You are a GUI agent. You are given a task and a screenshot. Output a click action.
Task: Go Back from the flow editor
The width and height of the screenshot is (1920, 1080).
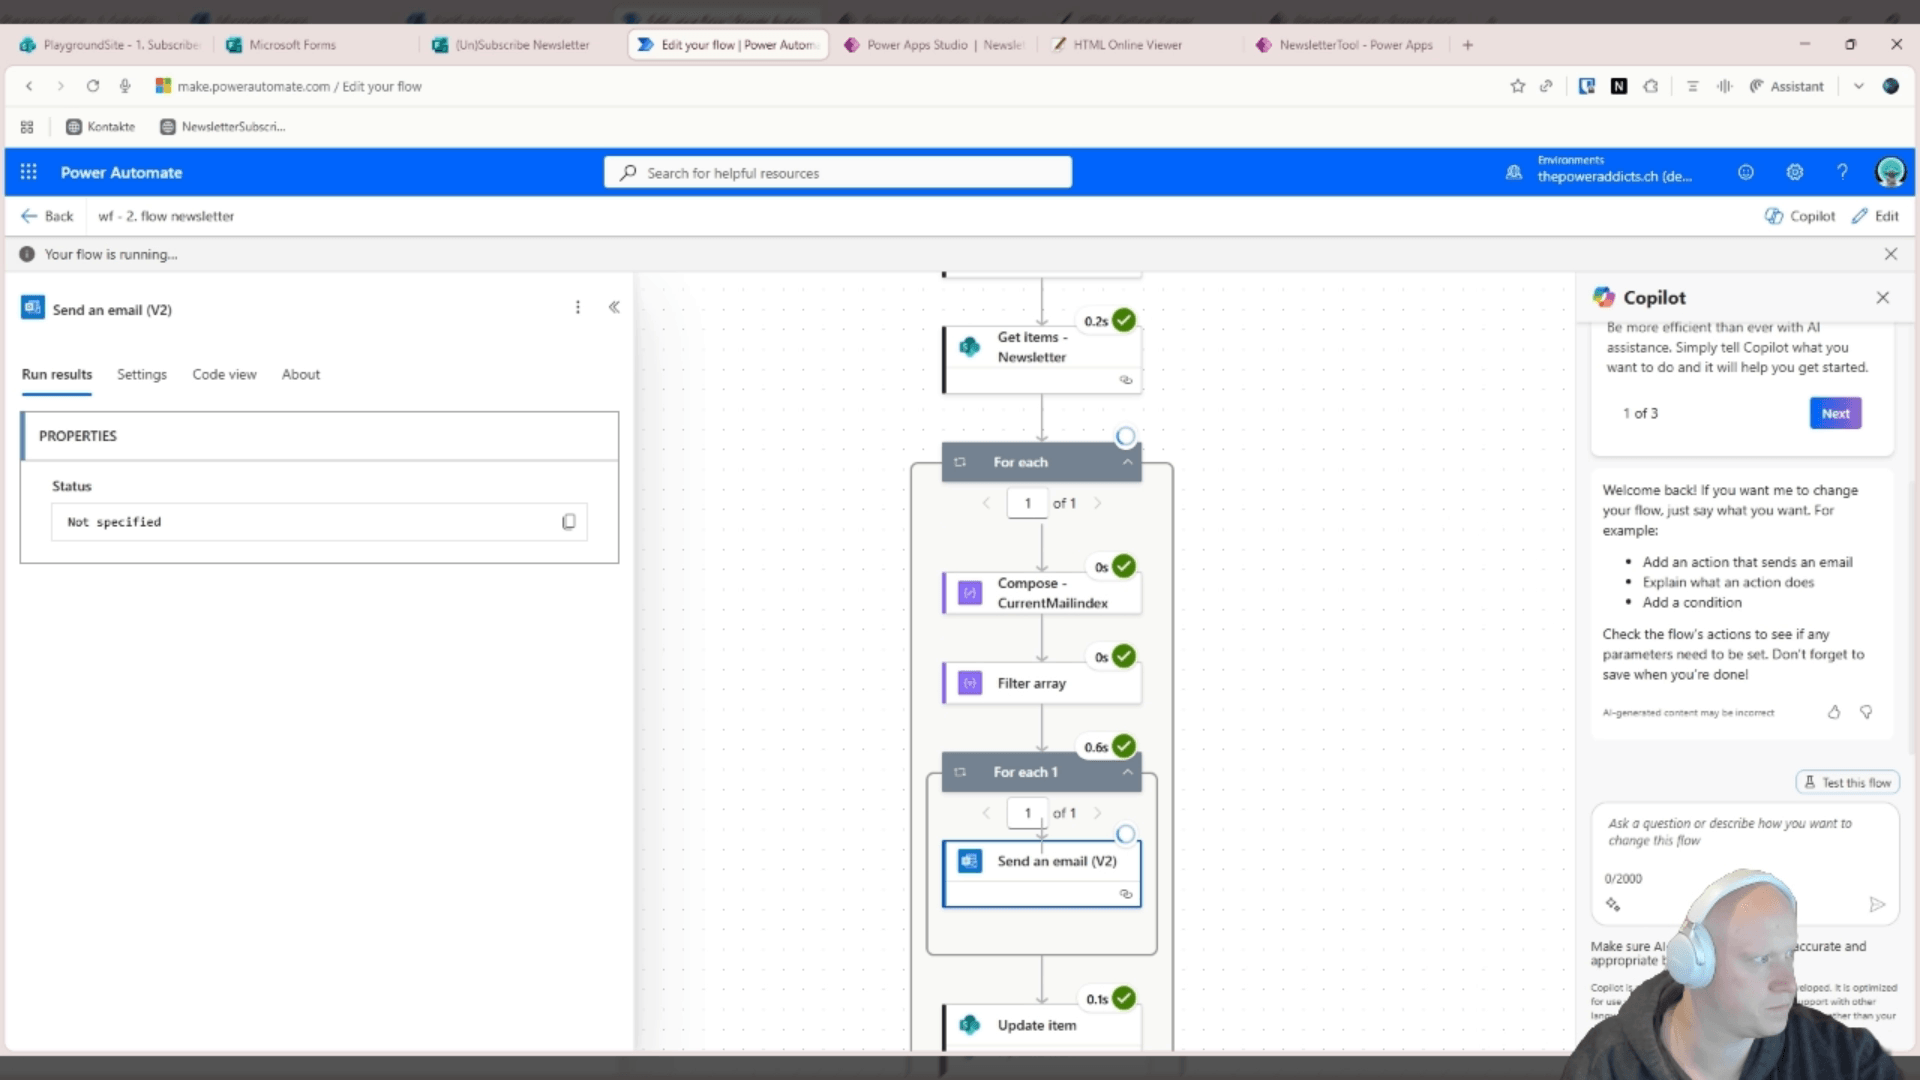(47, 216)
